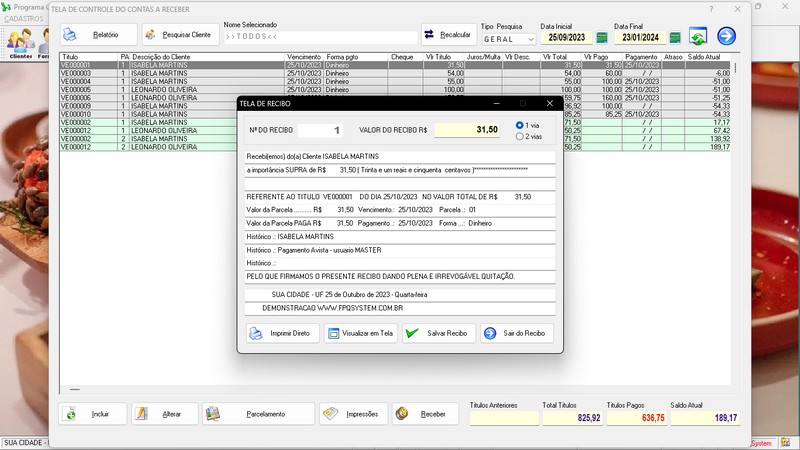Click the Clientes icon in the main toolbar

[20, 42]
